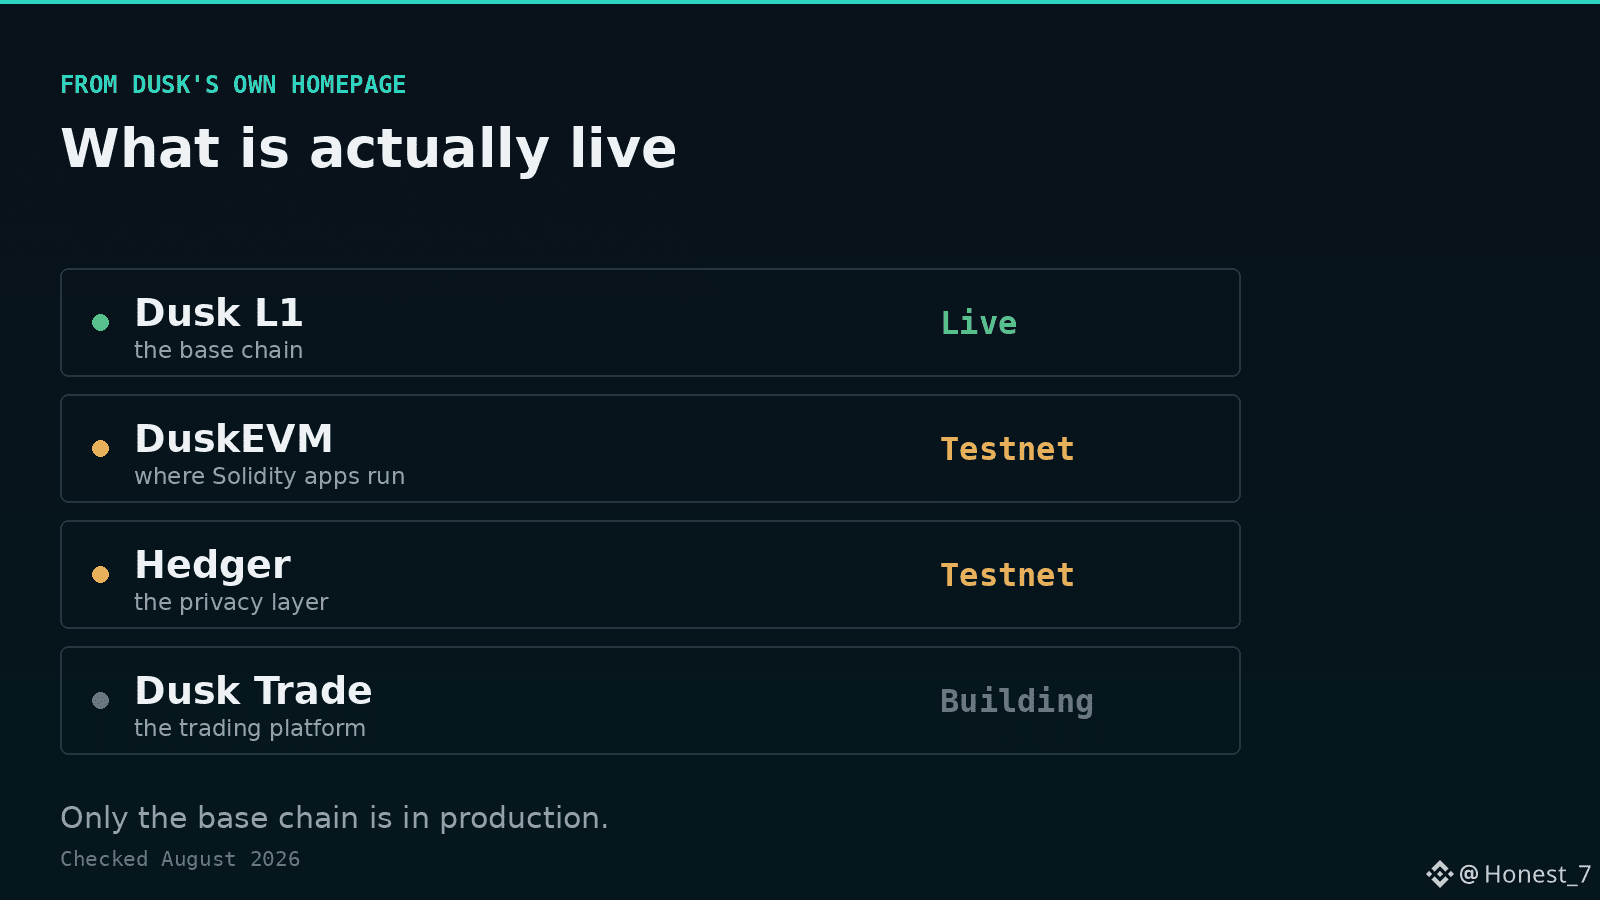Viewport: 1600px width, 900px height.
Task: Select the Dusk Trade heading
Action: (254, 691)
